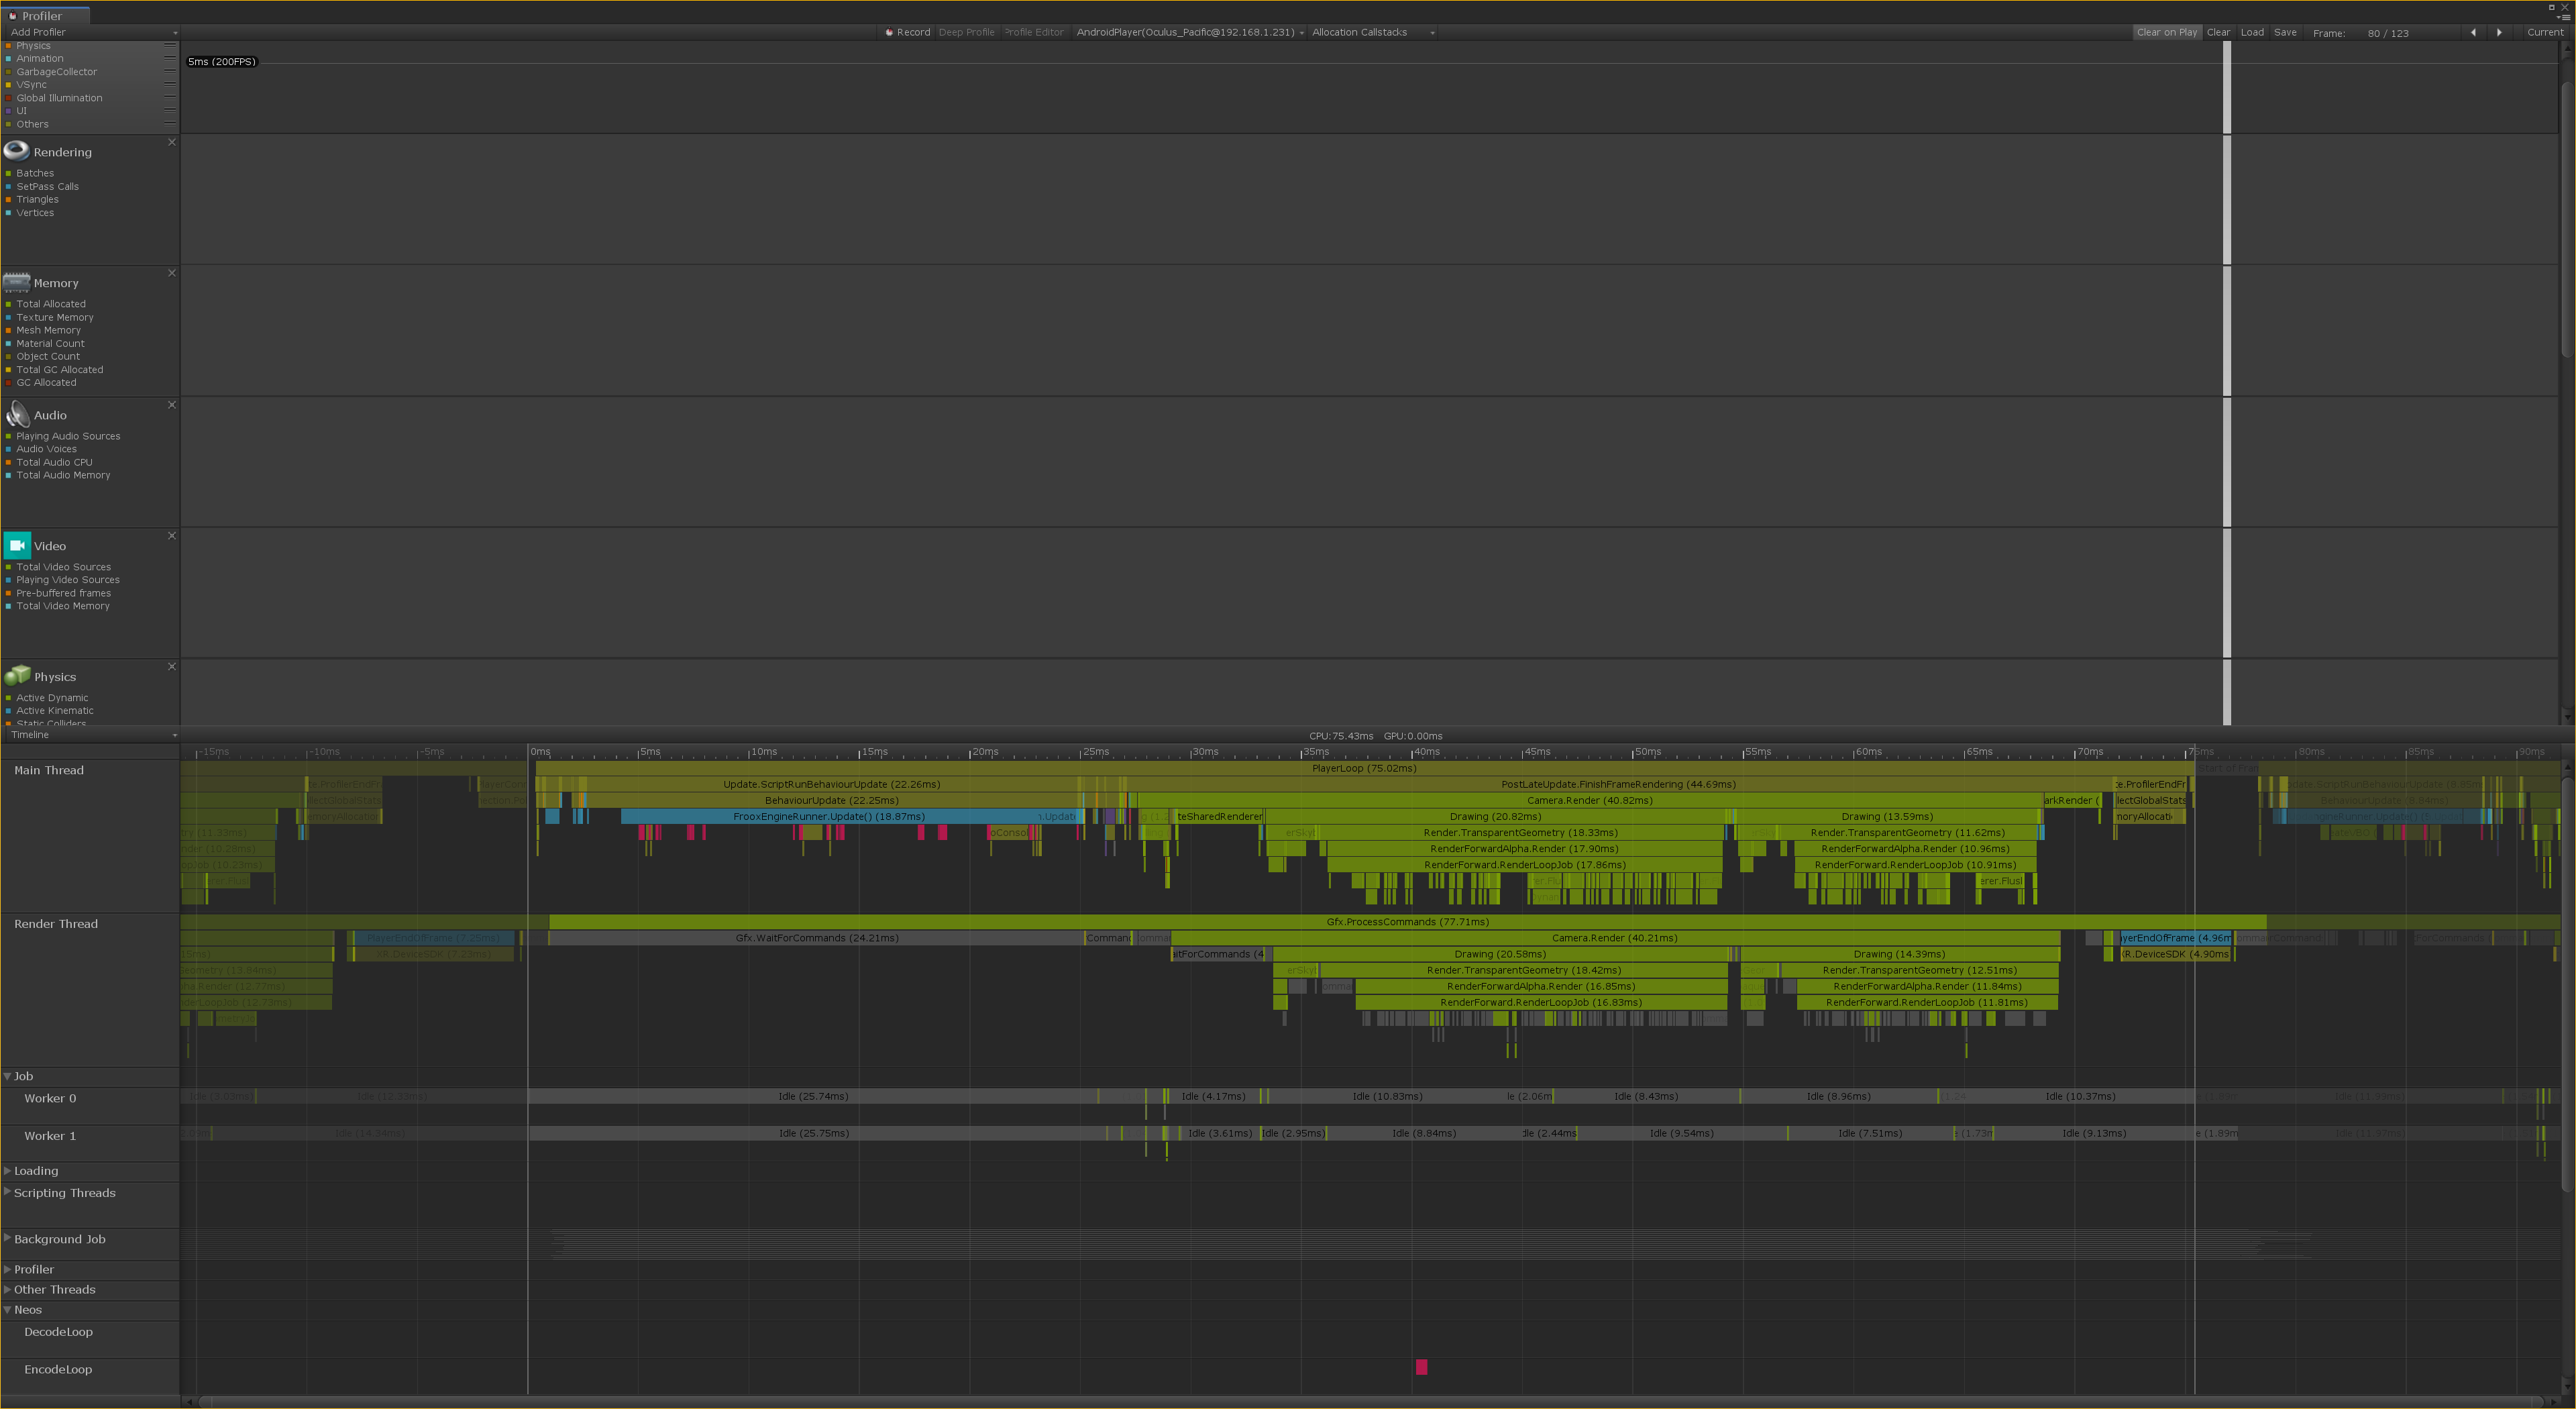
Task: Click the 5ms (200FPS) chart label
Action: (x=222, y=62)
